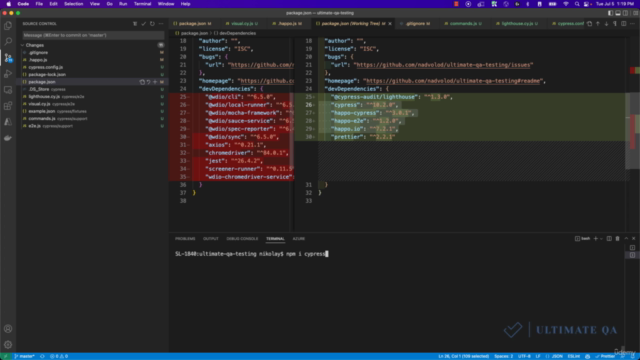Split editor right icon in editor toolbar
The image size is (640, 360).
[624, 24]
